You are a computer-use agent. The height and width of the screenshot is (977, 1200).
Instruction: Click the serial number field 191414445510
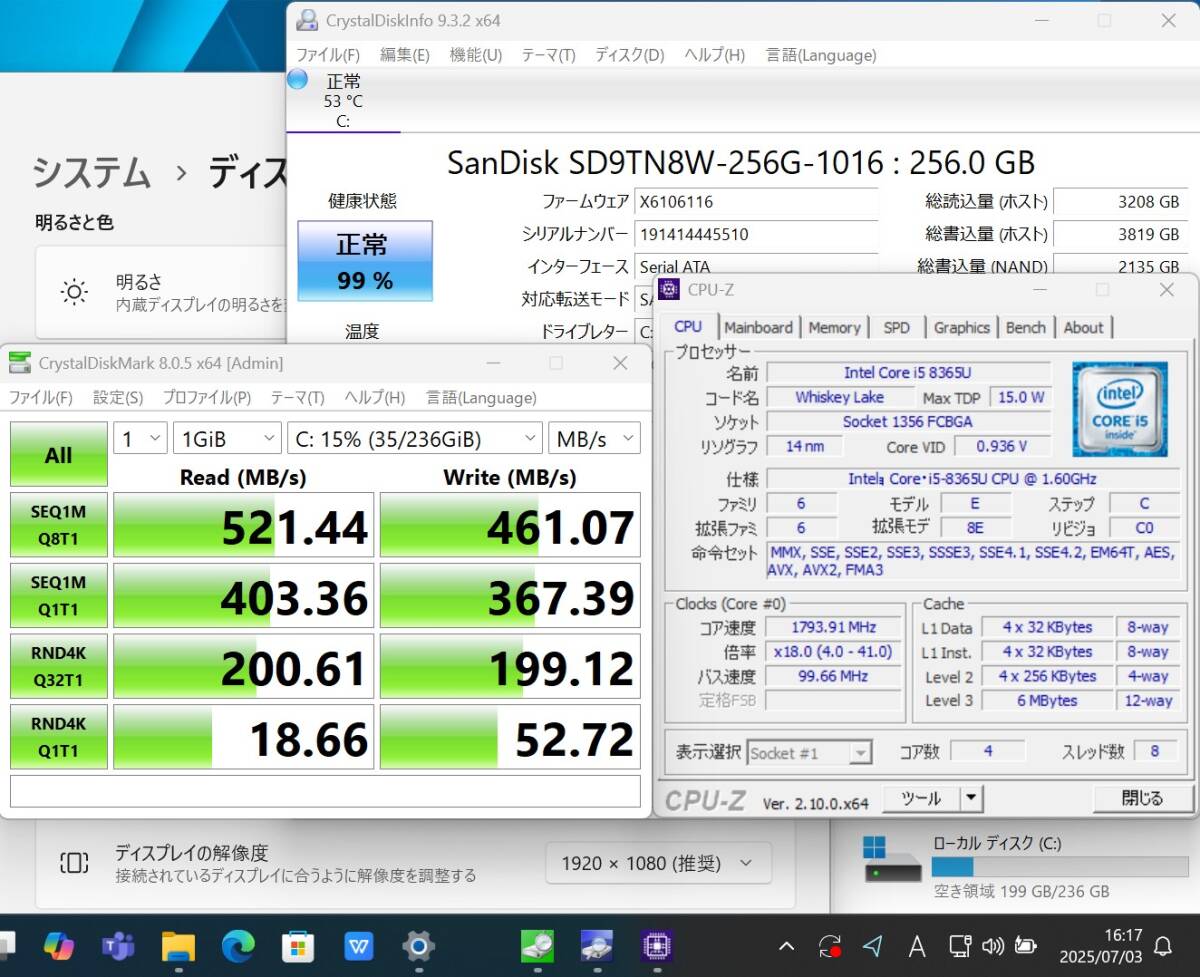(757, 234)
